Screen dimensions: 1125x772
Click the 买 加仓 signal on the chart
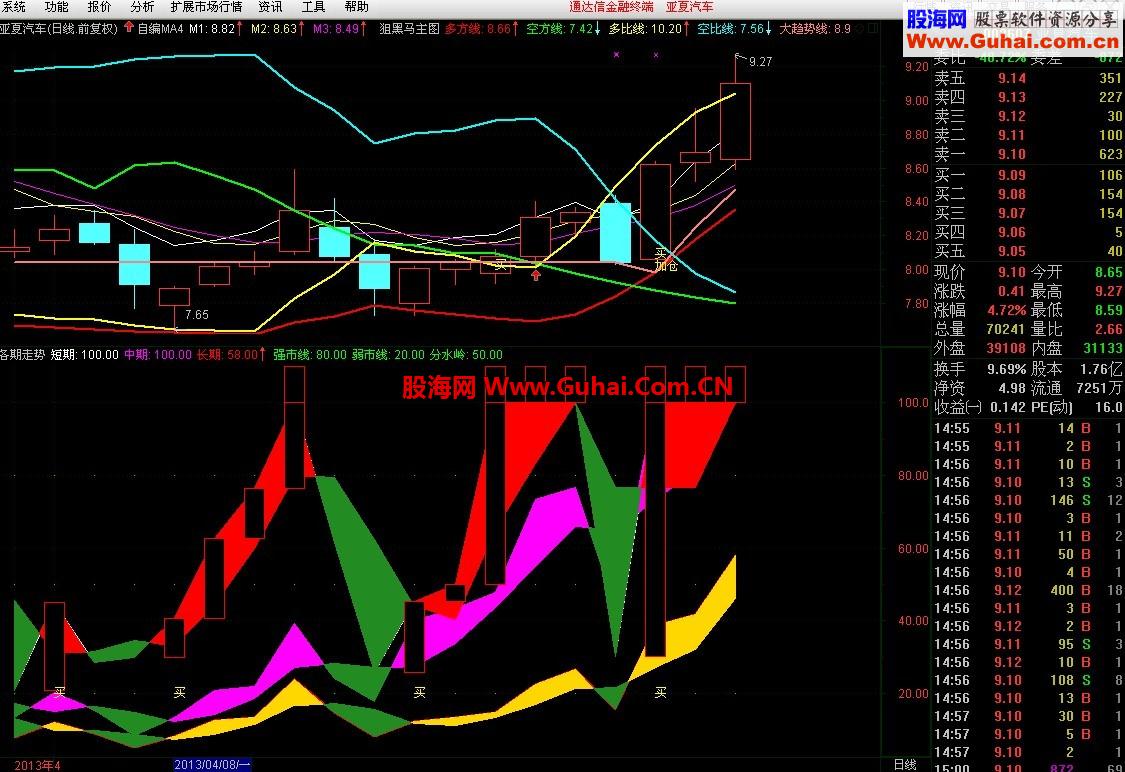pyautogui.click(x=666, y=260)
